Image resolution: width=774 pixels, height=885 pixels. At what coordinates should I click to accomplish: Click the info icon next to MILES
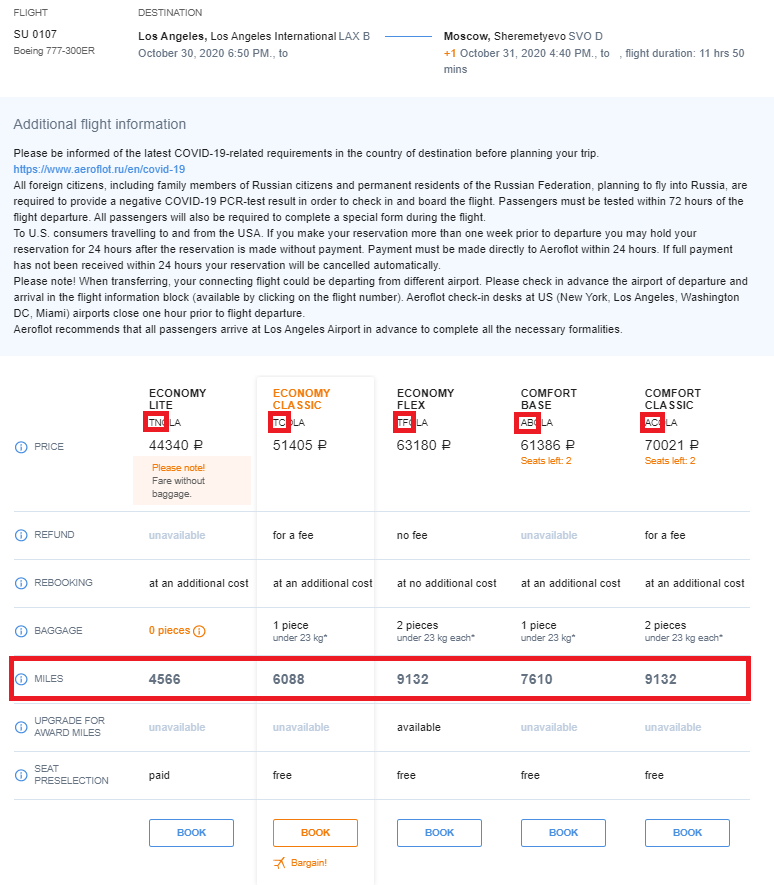pos(21,679)
